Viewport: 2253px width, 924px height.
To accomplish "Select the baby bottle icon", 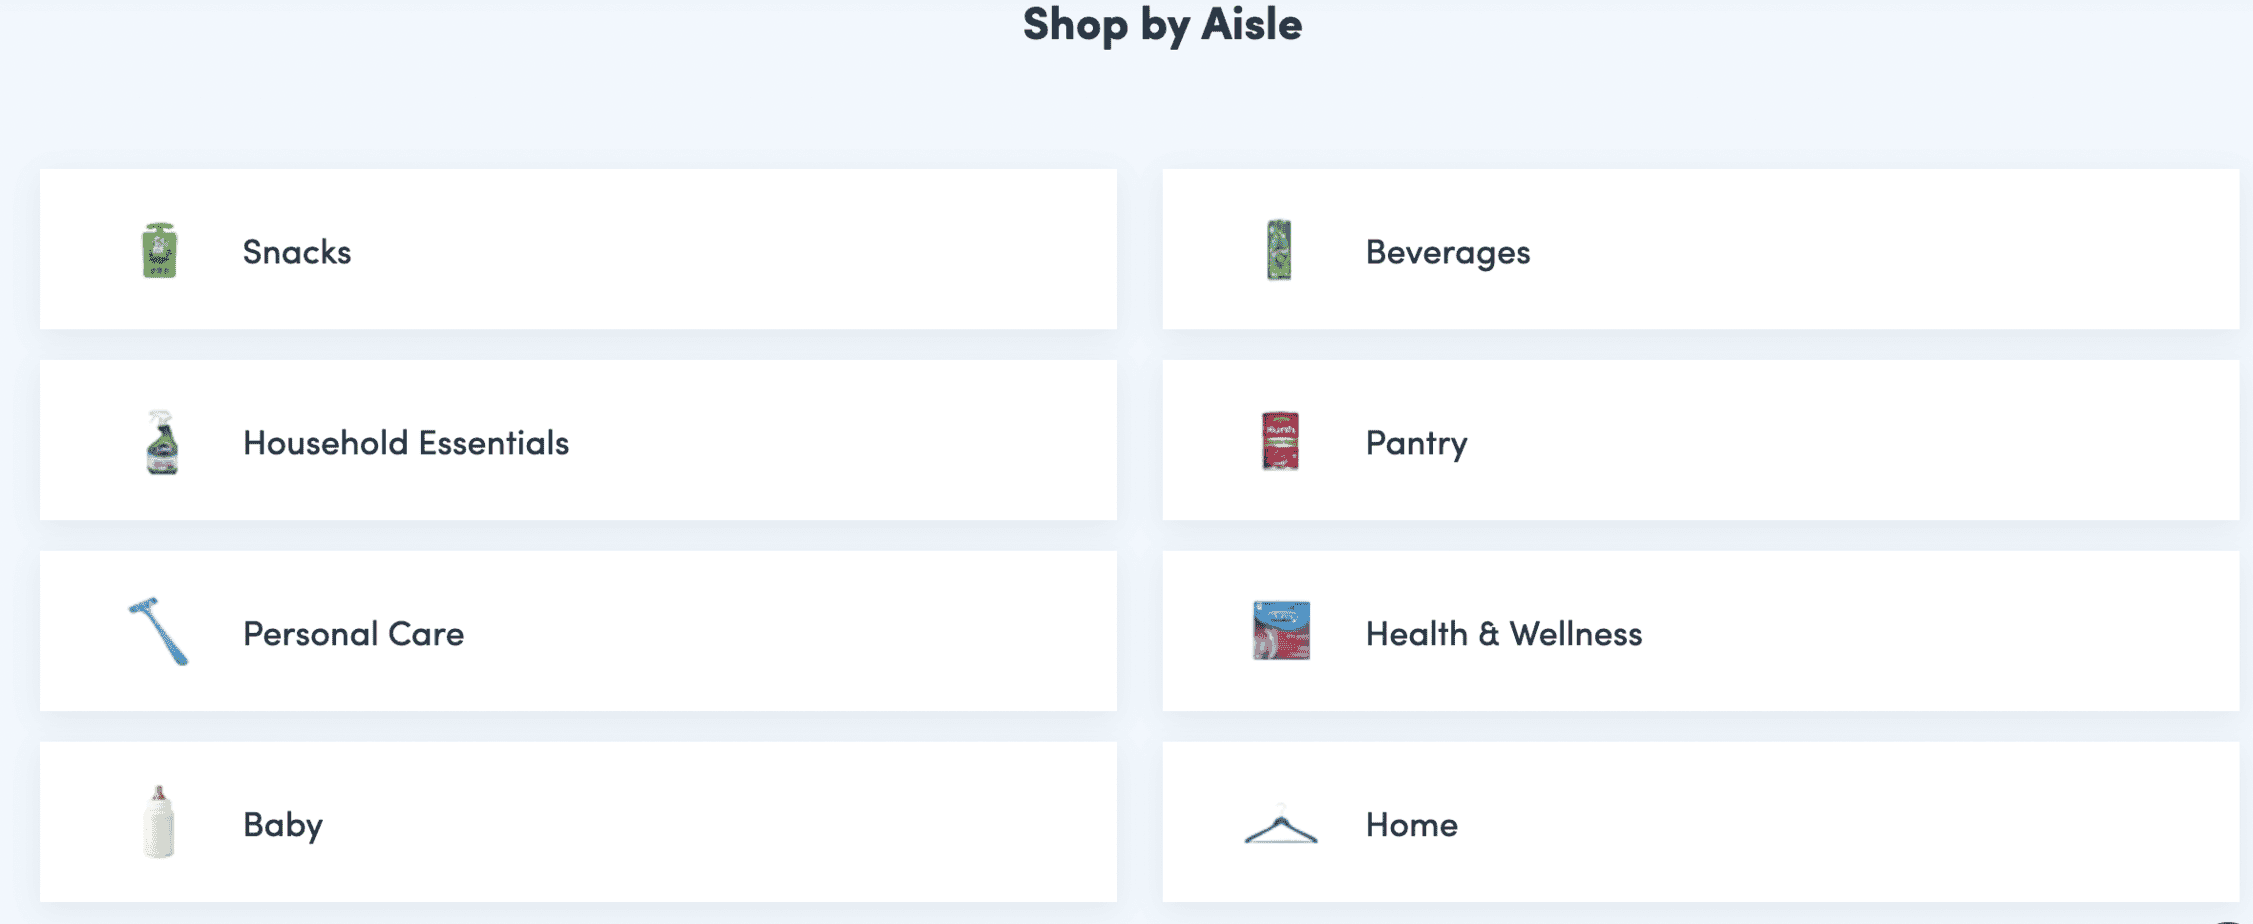I will pyautogui.click(x=159, y=822).
